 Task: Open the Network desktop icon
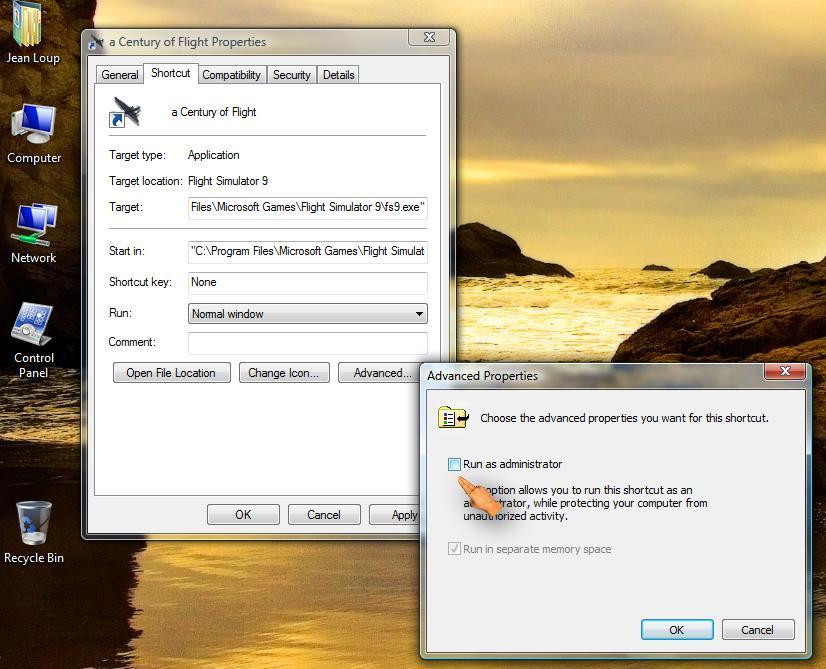(x=34, y=233)
